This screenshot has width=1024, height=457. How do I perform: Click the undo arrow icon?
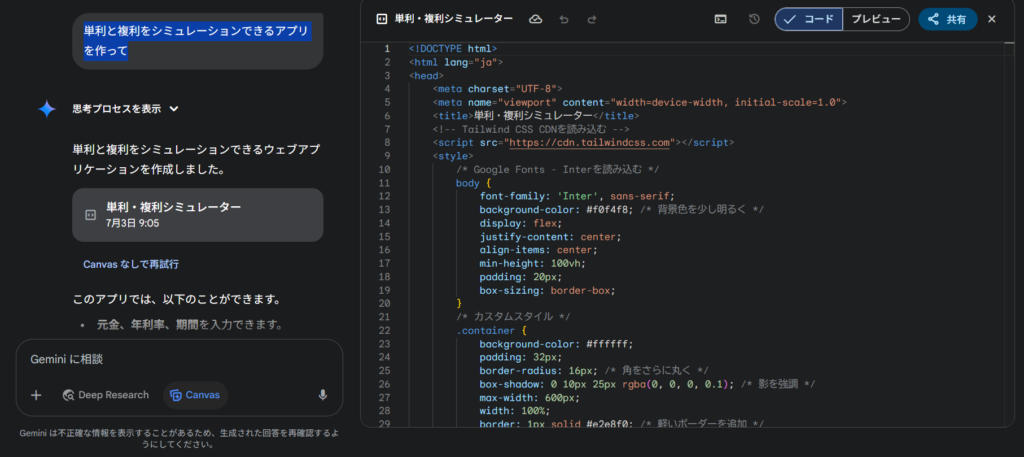[x=564, y=19]
